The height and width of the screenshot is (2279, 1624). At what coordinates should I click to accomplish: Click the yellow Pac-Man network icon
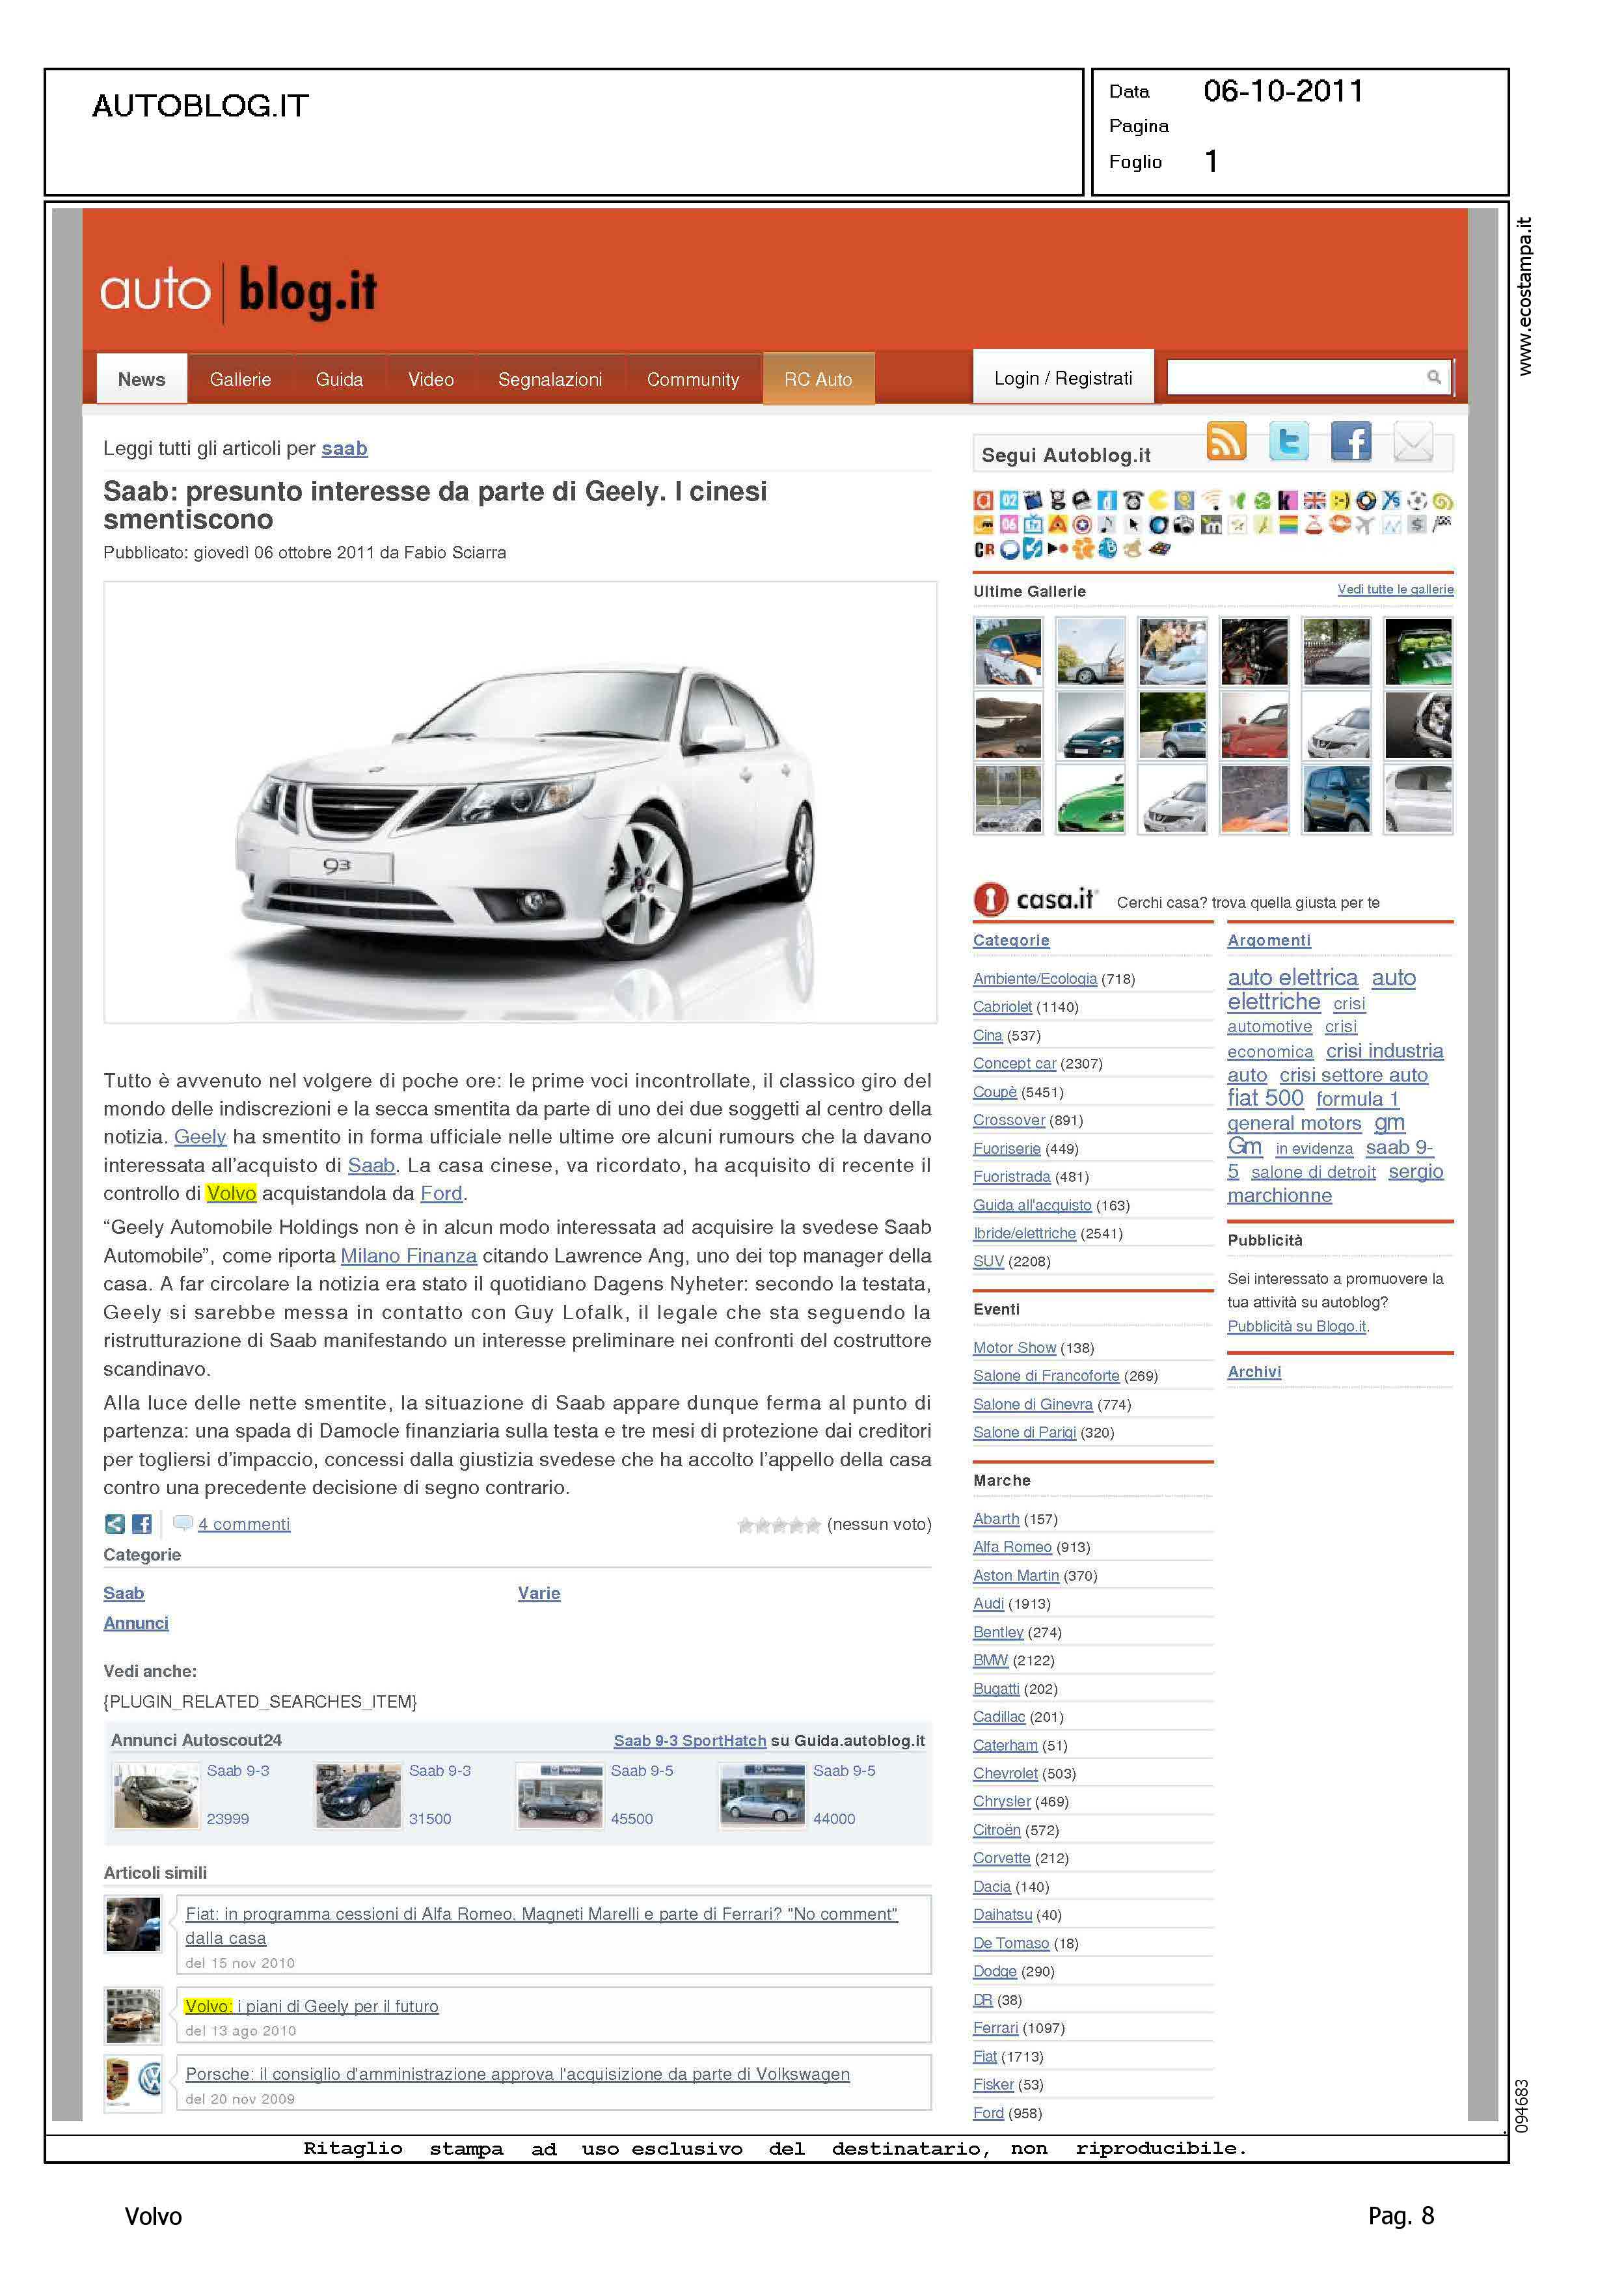(x=1159, y=500)
